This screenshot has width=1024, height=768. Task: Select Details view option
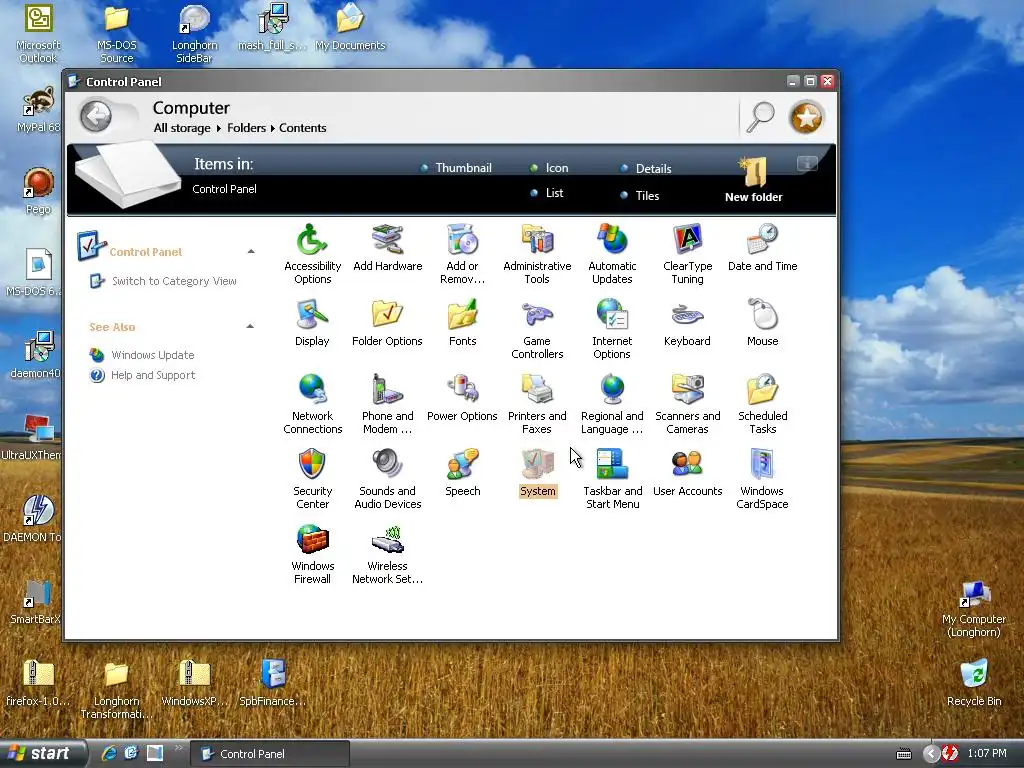[x=646, y=168]
